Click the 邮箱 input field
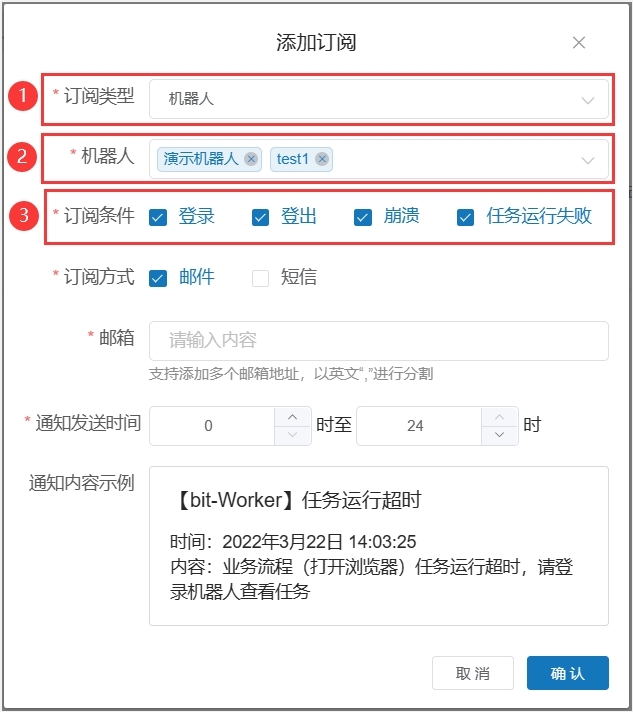The image size is (633, 712). tap(378, 340)
